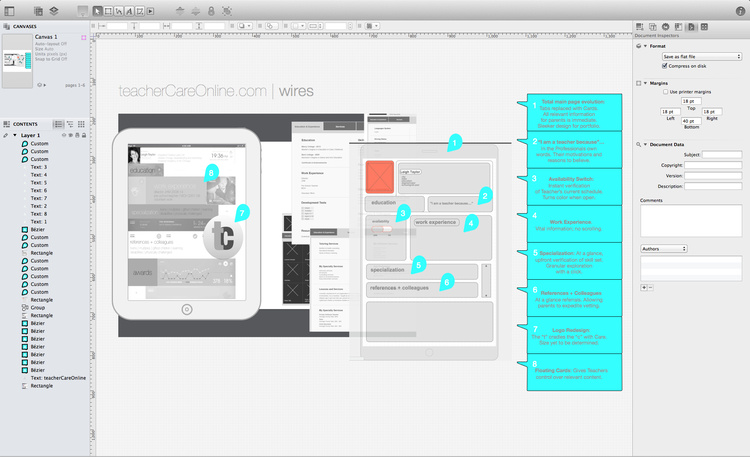Click the Send to Back icon

(x=196, y=11)
